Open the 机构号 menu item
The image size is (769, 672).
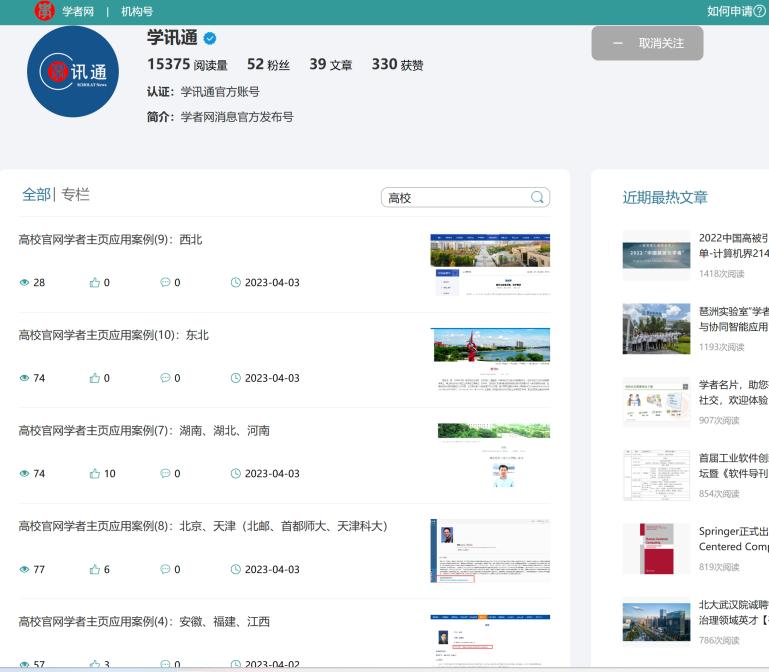coord(137,11)
